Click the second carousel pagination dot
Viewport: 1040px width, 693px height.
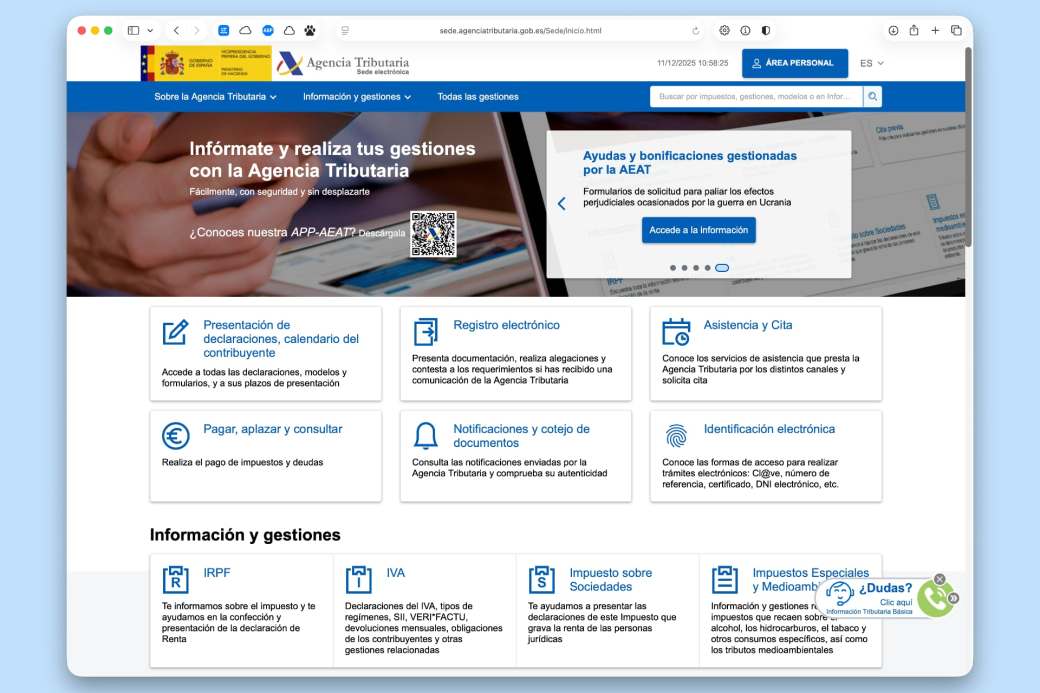tap(684, 267)
